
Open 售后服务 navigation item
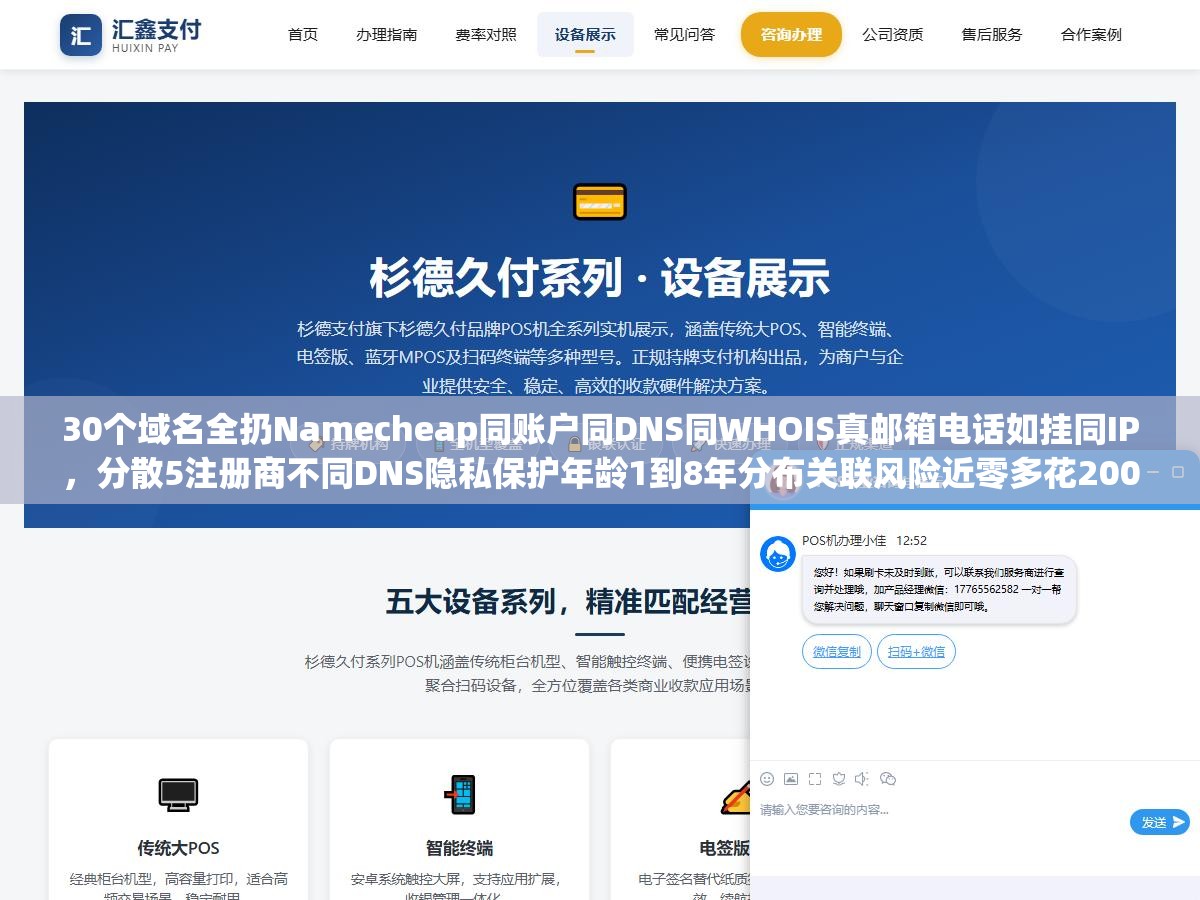coord(992,35)
